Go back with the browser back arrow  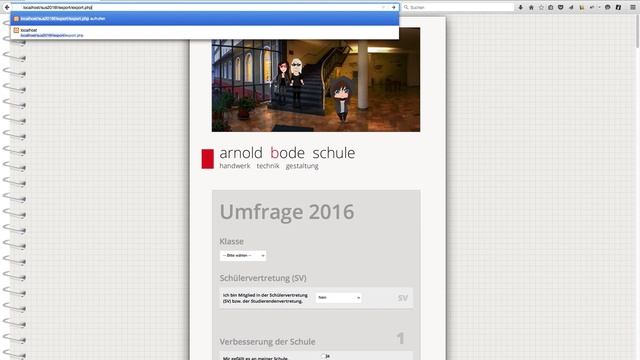[x=7, y=7]
